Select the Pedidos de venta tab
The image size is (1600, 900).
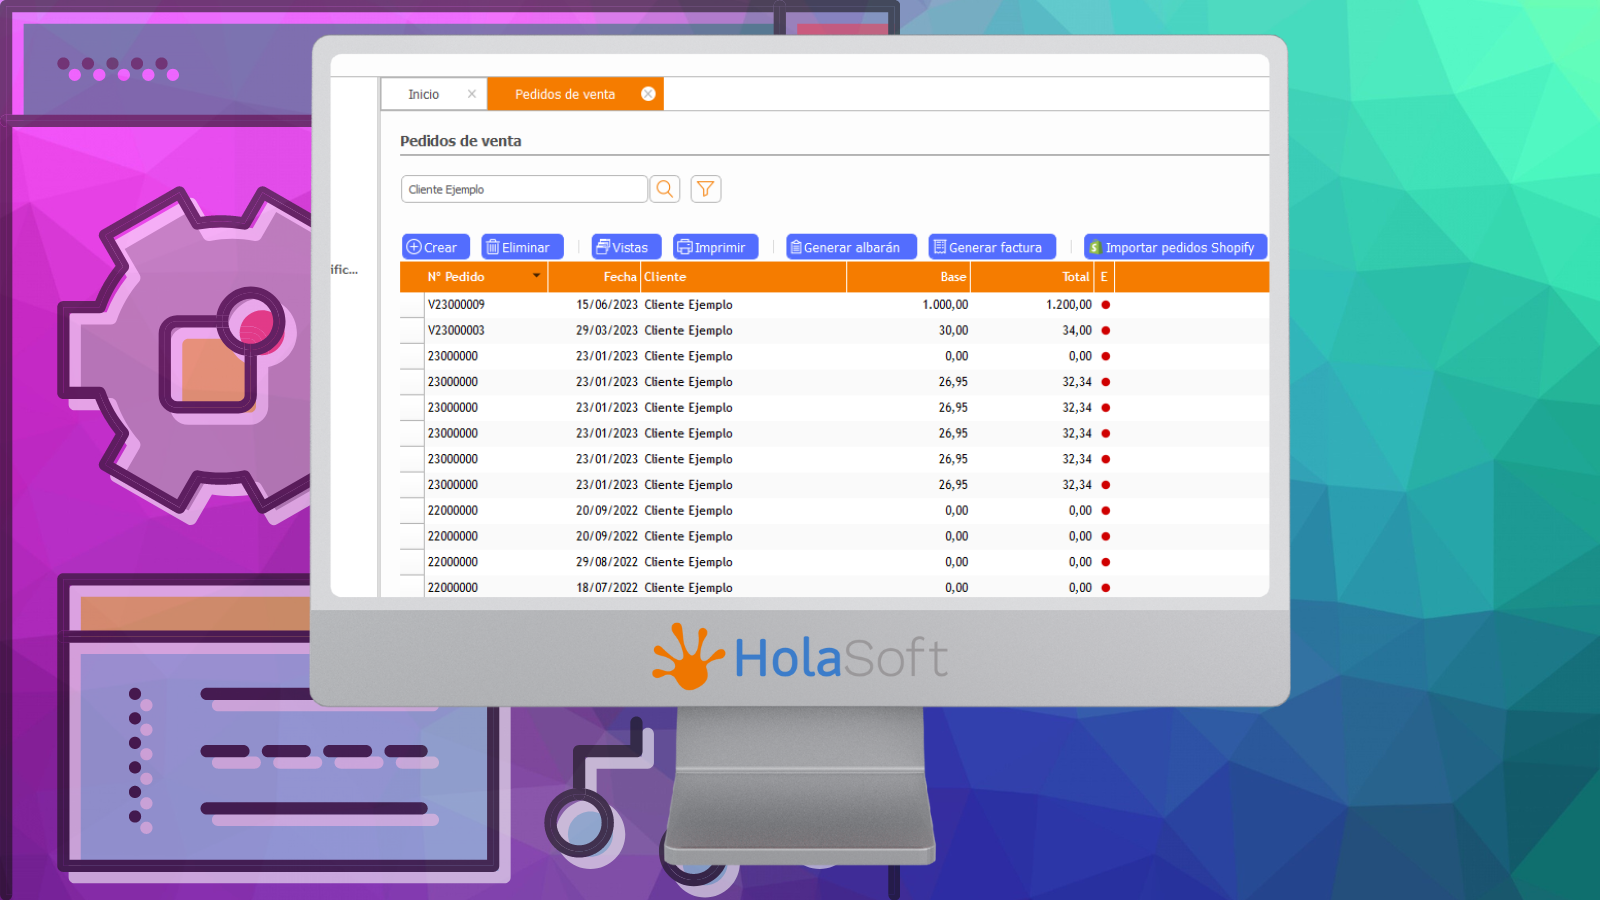(565, 94)
